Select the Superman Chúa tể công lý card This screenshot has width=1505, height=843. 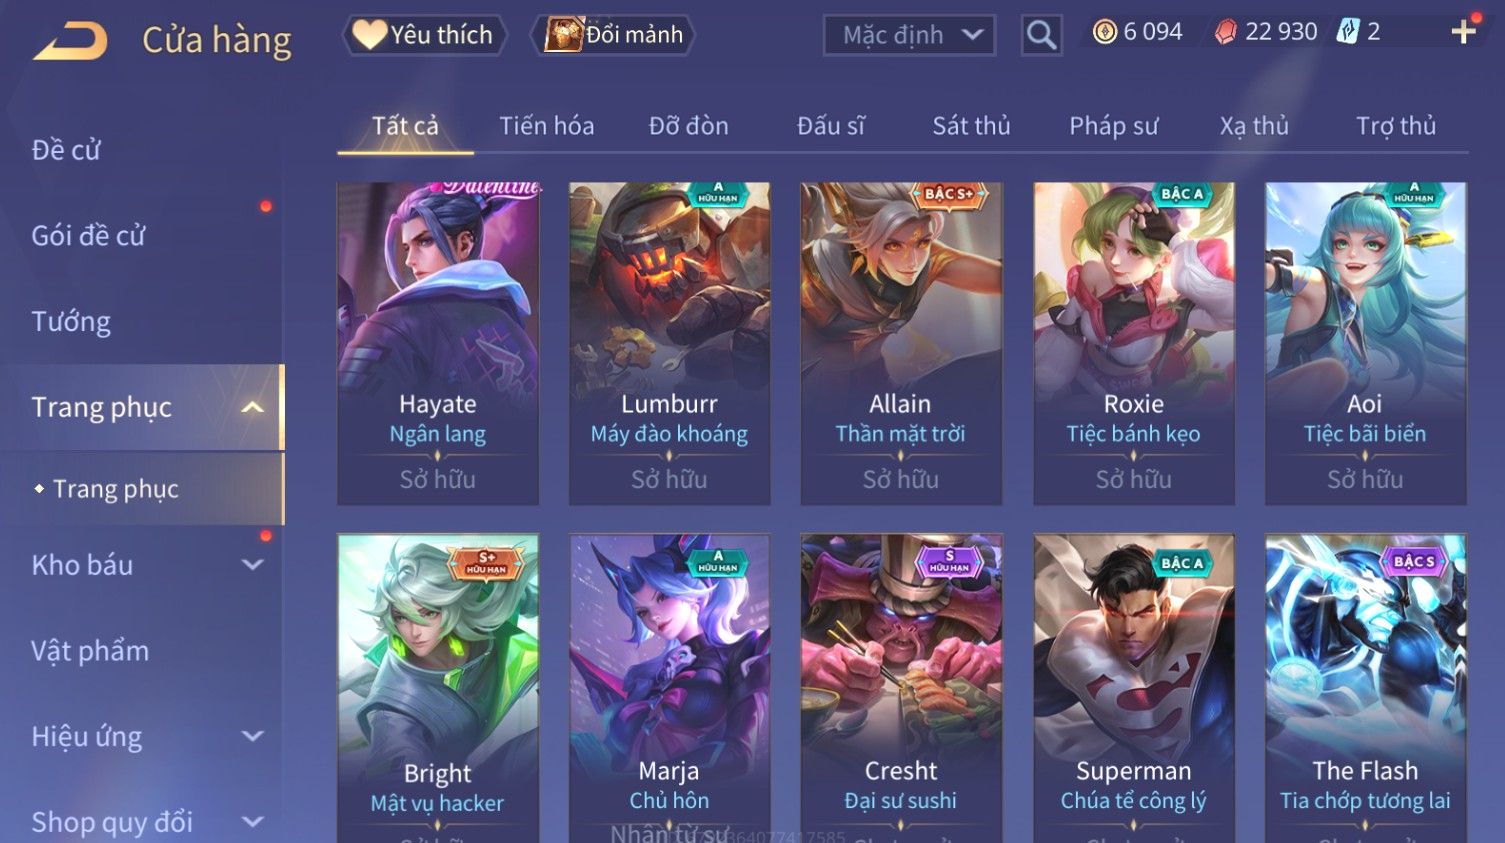tap(1133, 688)
